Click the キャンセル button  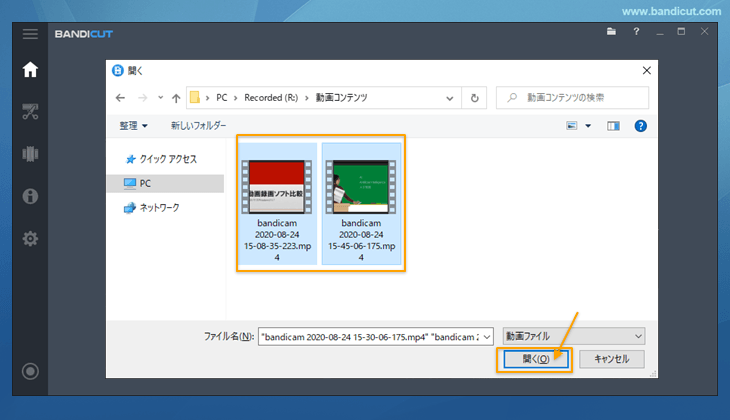click(612, 359)
